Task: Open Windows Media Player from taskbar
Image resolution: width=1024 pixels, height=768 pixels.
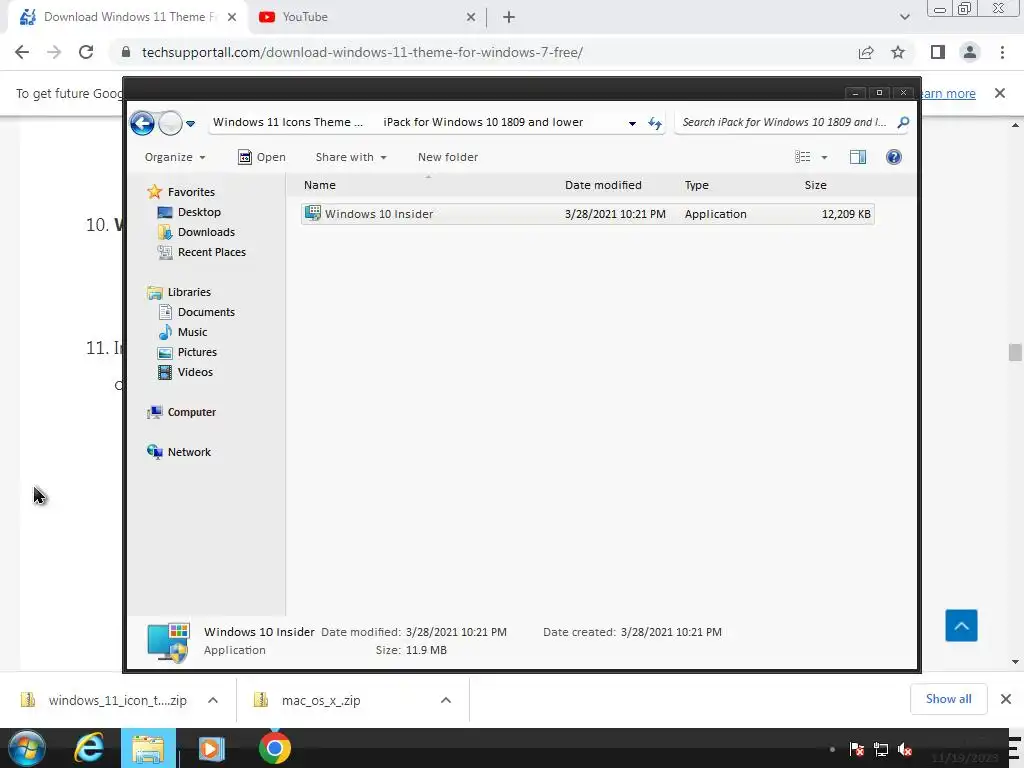Action: (x=211, y=748)
